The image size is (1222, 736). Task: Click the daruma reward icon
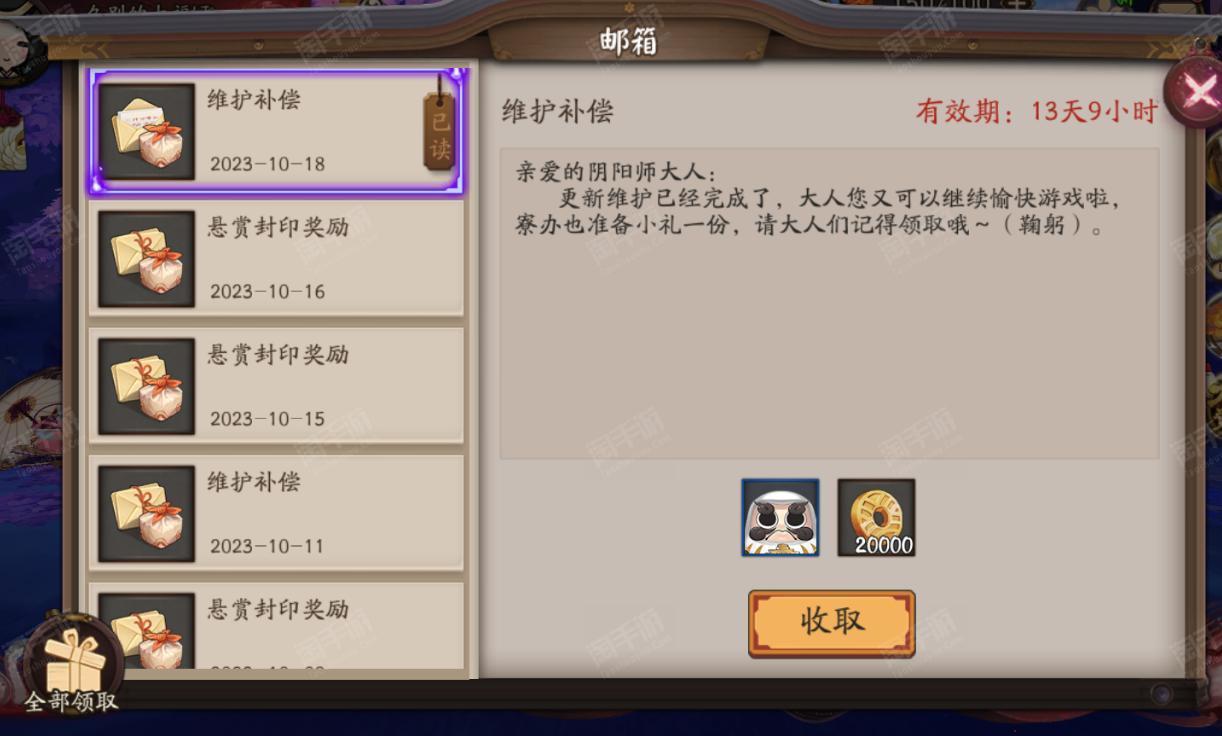coord(780,517)
